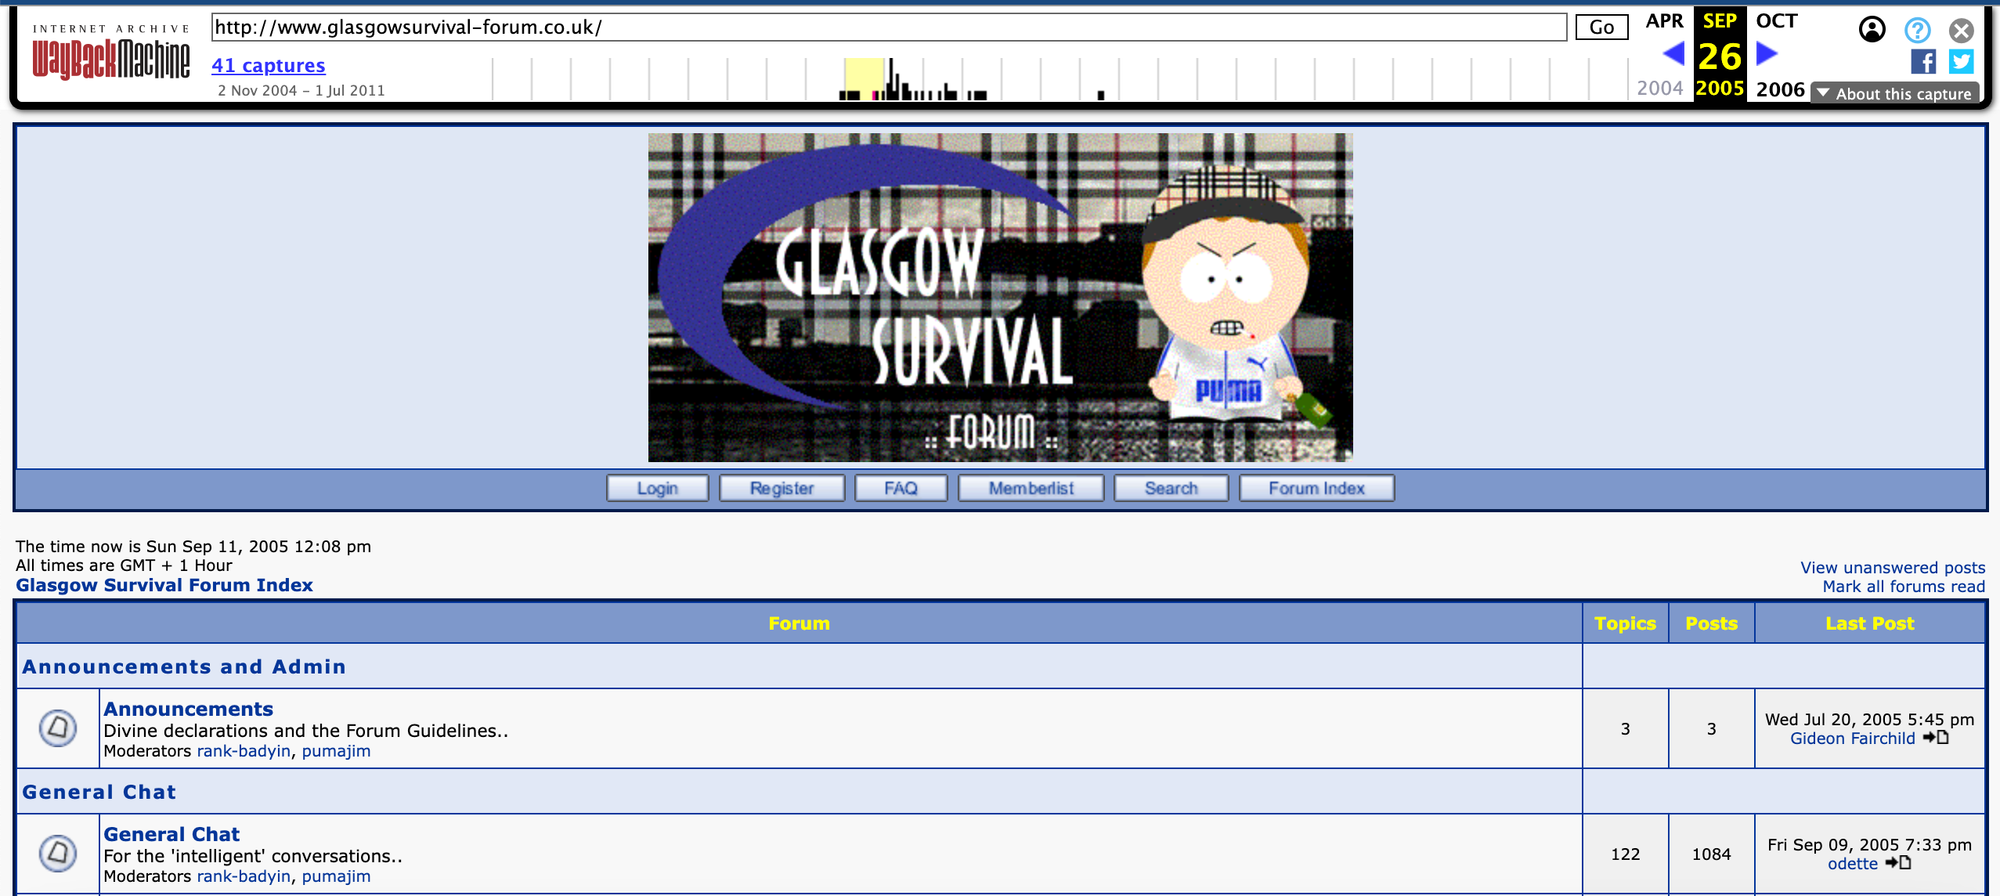Open rank-badyin moderator profile under Announcements
2000x896 pixels.
244,751
